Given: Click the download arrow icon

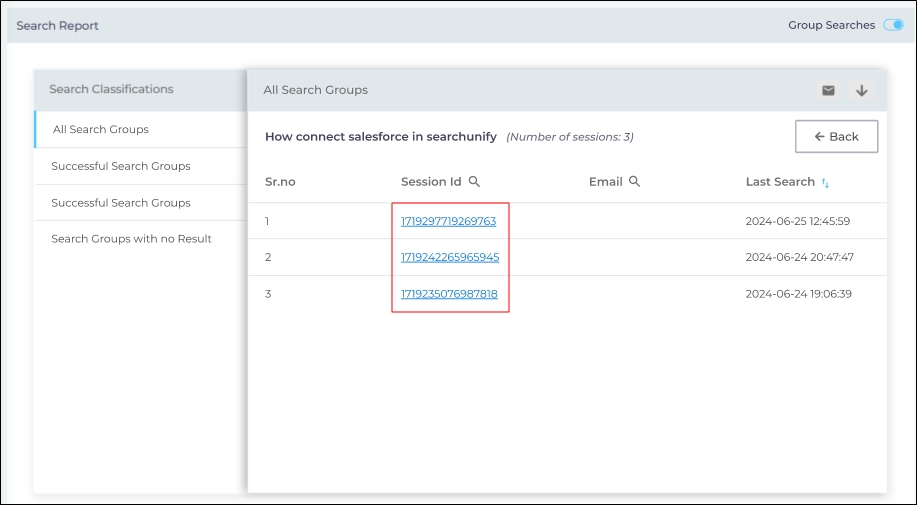Looking at the screenshot, I should (862, 90).
